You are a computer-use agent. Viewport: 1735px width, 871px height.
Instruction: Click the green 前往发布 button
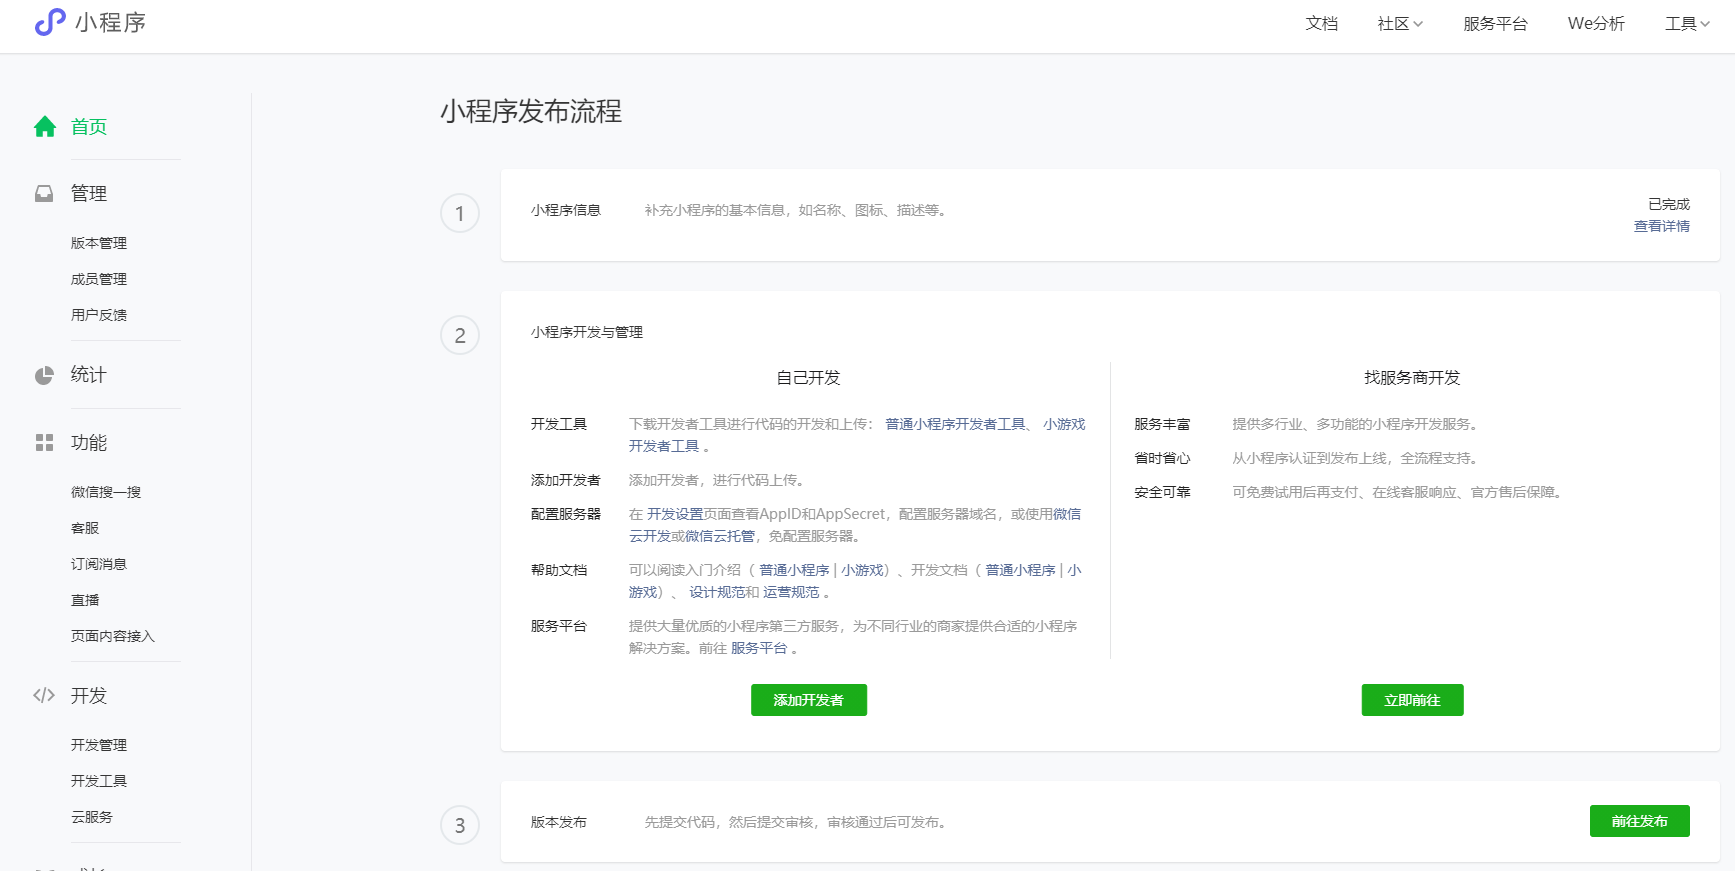pos(1640,821)
